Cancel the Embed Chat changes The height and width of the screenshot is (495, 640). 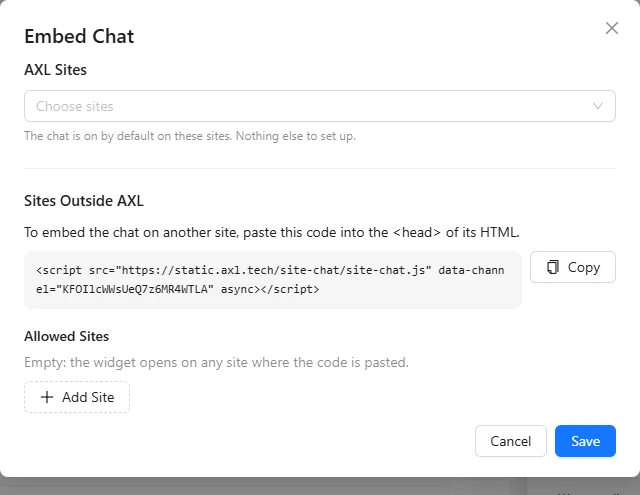(x=511, y=441)
